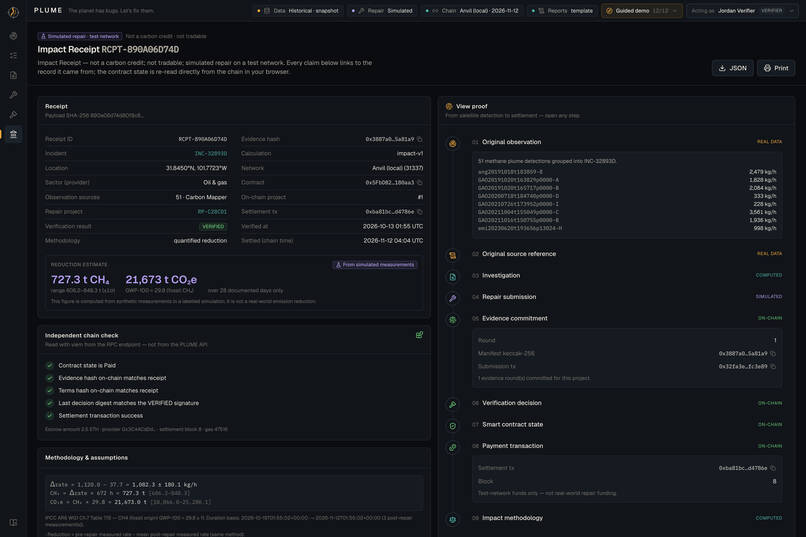Click the From simulated measurements badge
This screenshot has width=806, height=537.
point(375,265)
